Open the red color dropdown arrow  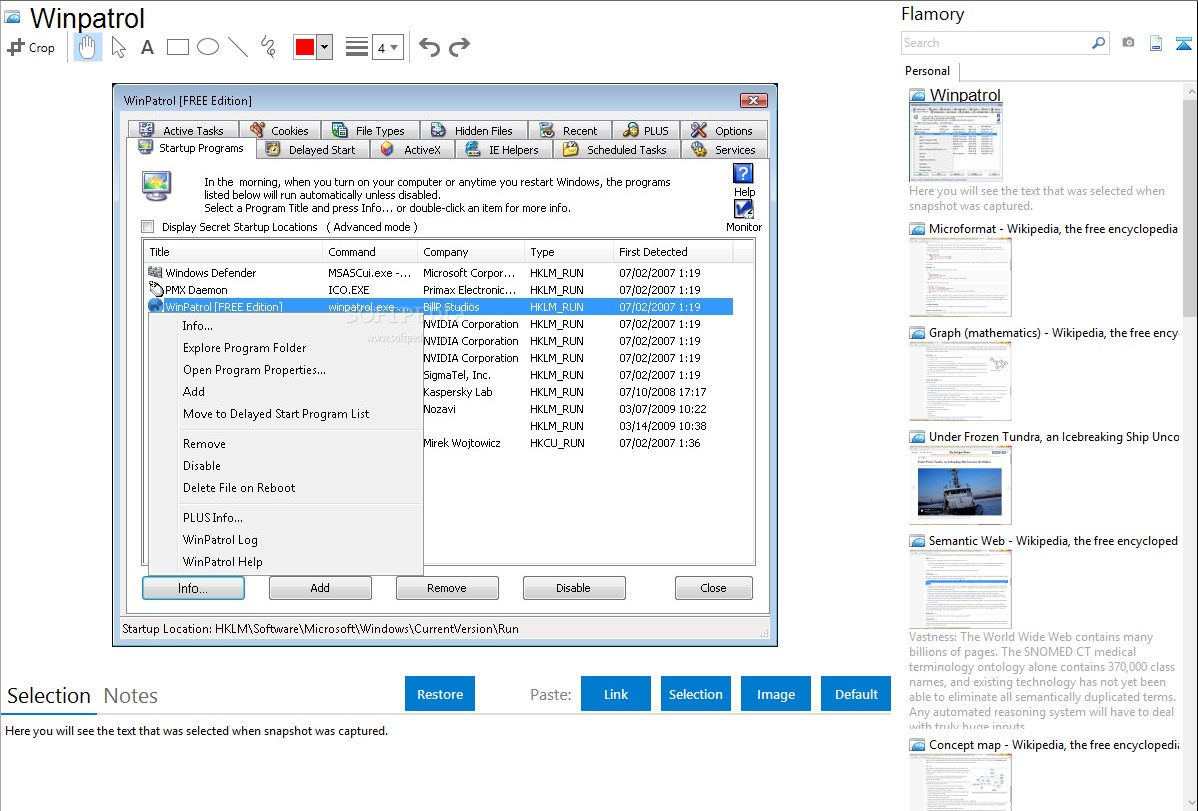[x=324, y=47]
